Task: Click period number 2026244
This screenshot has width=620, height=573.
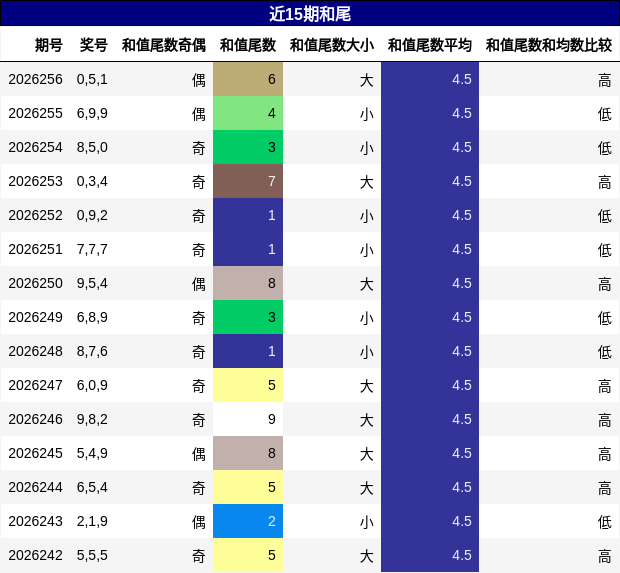Action: pos(35,487)
